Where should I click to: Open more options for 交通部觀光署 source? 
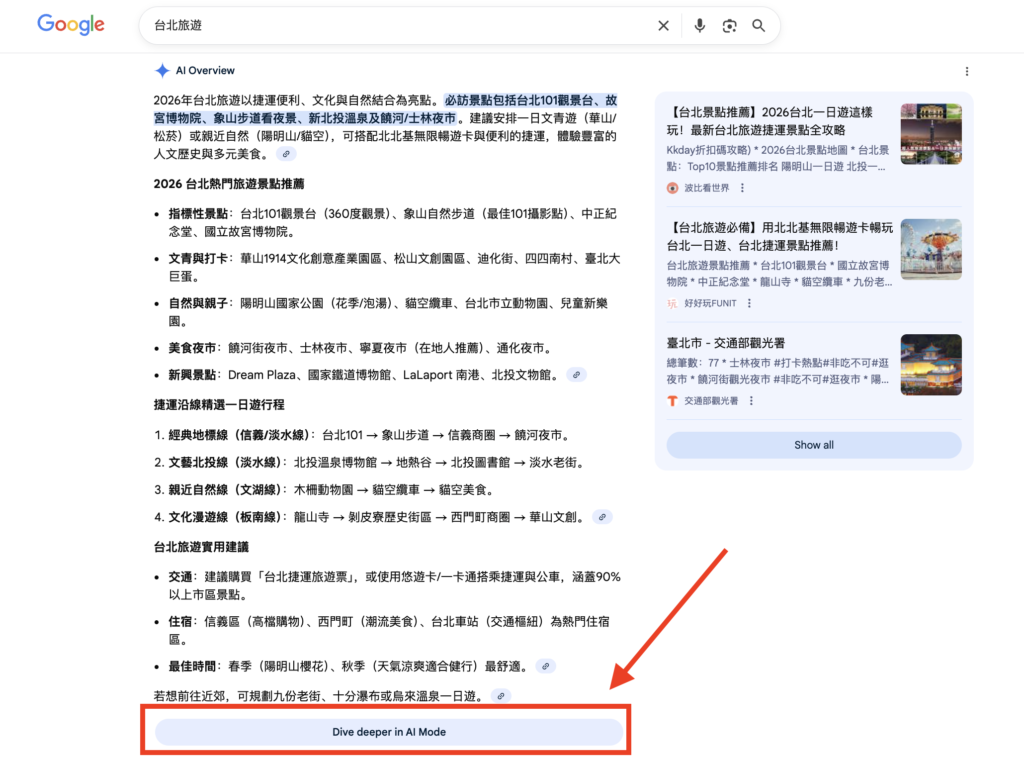pos(751,401)
